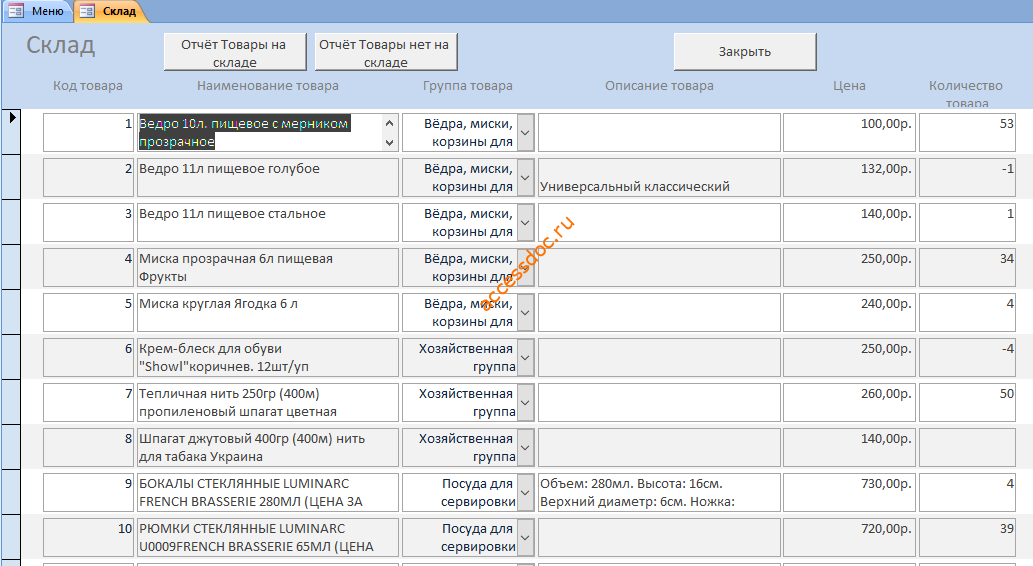Expand group dropdown for product 4
The image size is (1033, 566).
tap(525, 267)
